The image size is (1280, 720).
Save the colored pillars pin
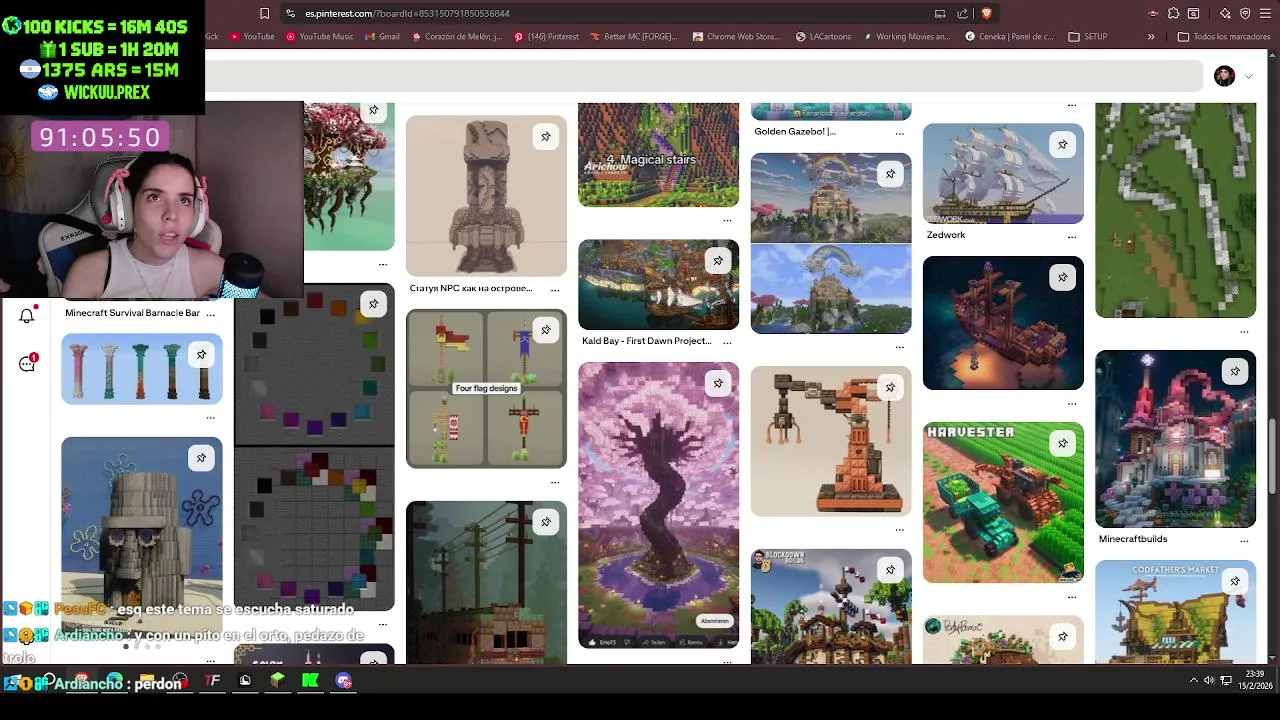pyautogui.click(x=201, y=355)
